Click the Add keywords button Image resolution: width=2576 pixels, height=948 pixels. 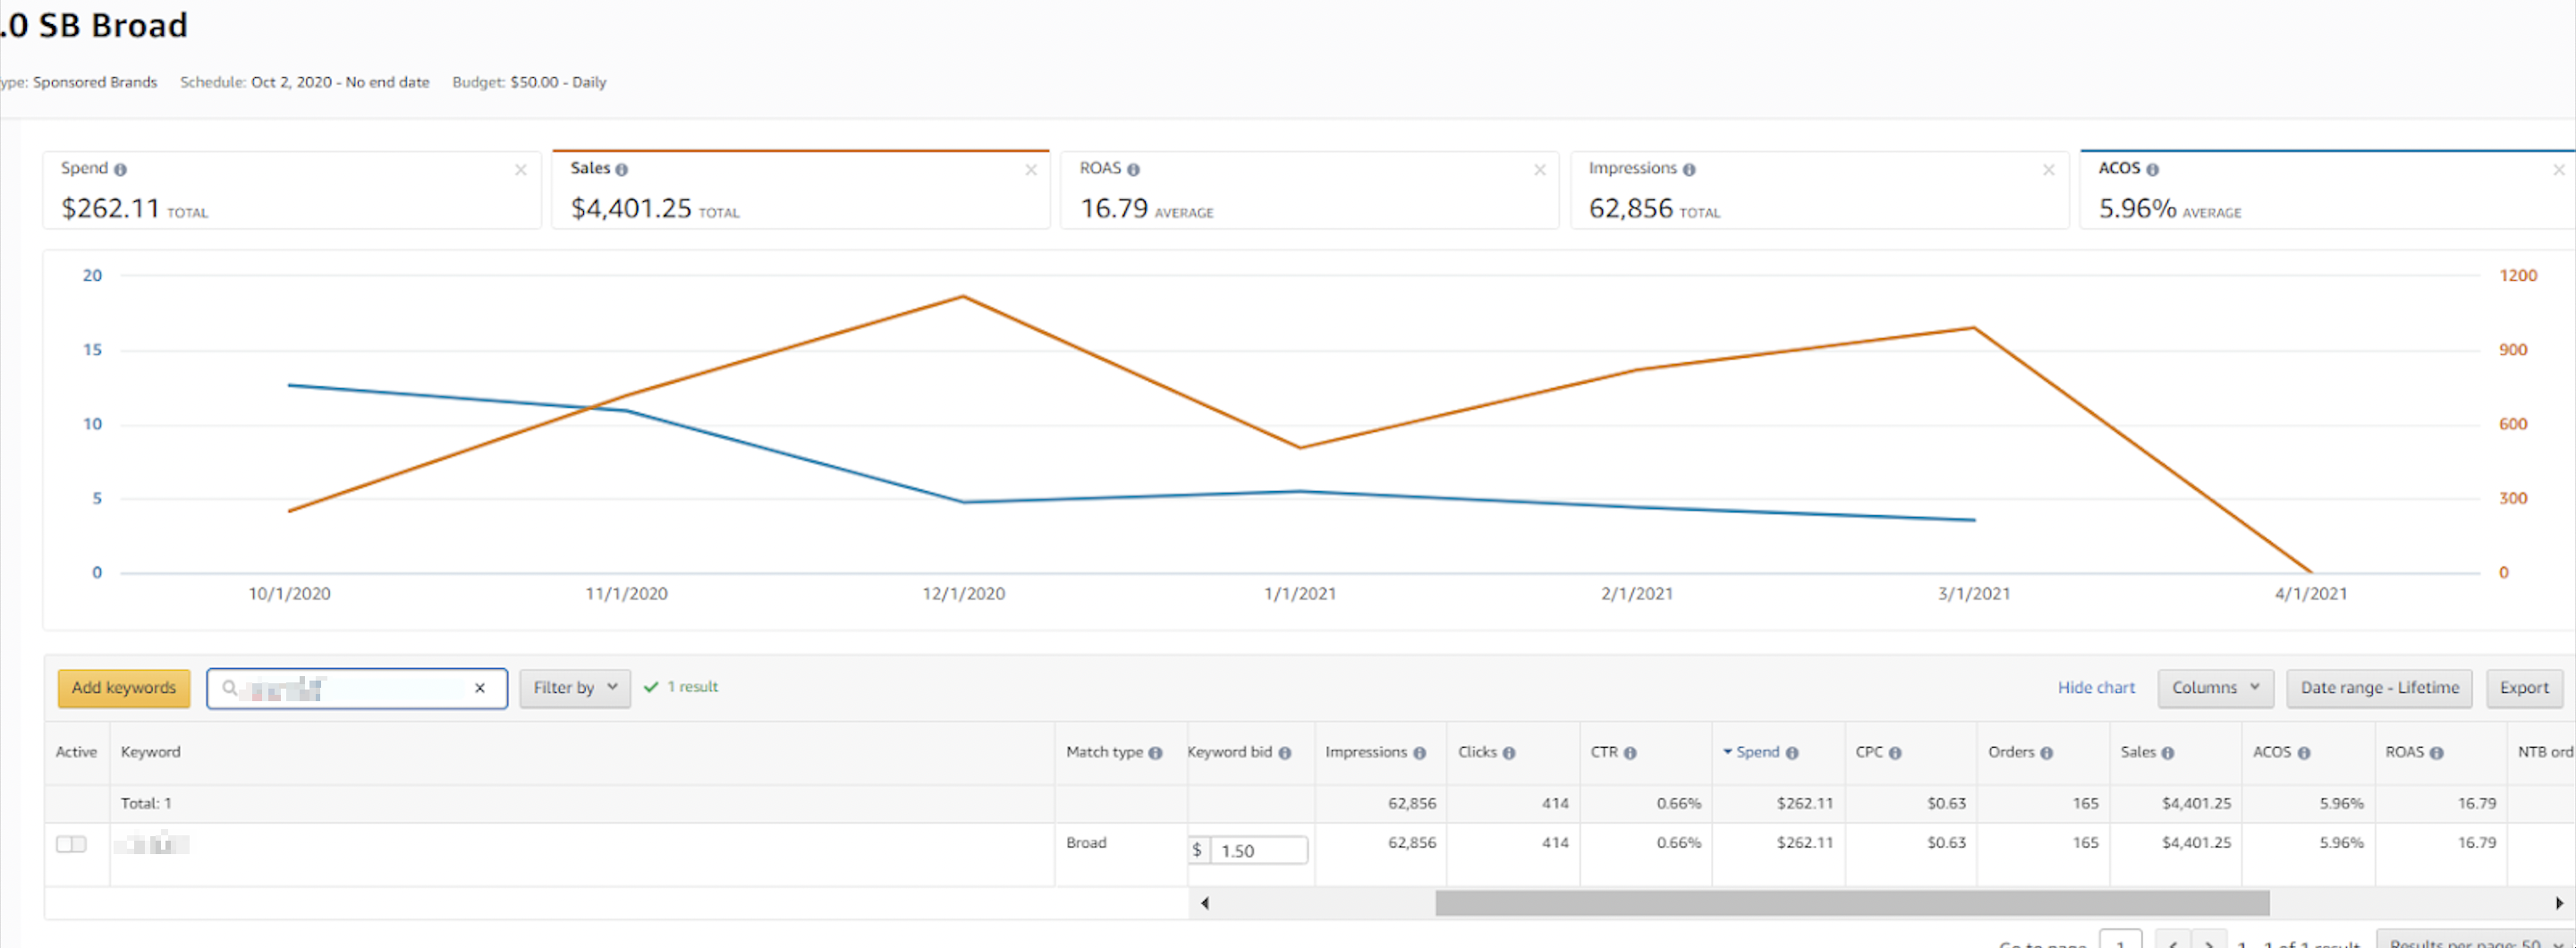click(123, 688)
